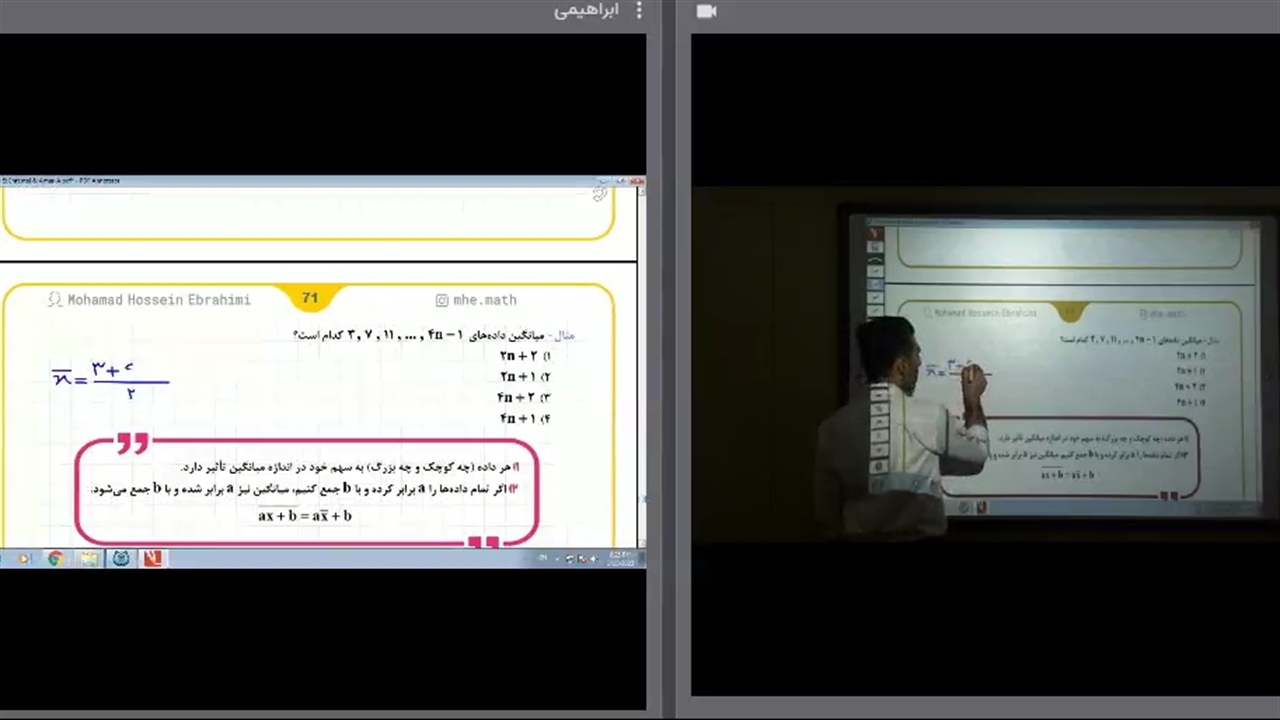
Task: Click the PDF Annotator window title bar
Action: click(x=300, y=181)
